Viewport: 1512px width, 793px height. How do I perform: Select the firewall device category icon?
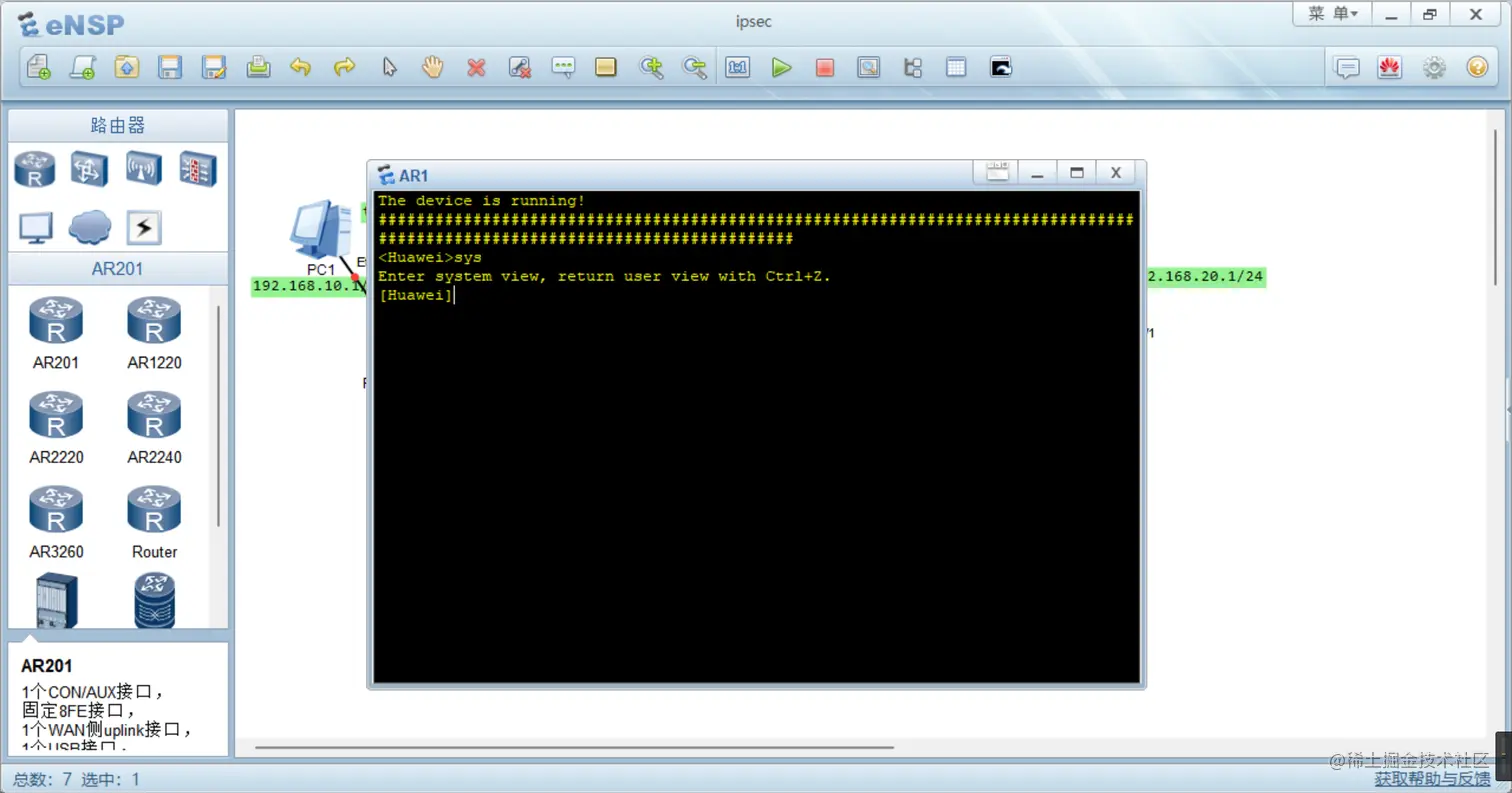click(197, 168)
